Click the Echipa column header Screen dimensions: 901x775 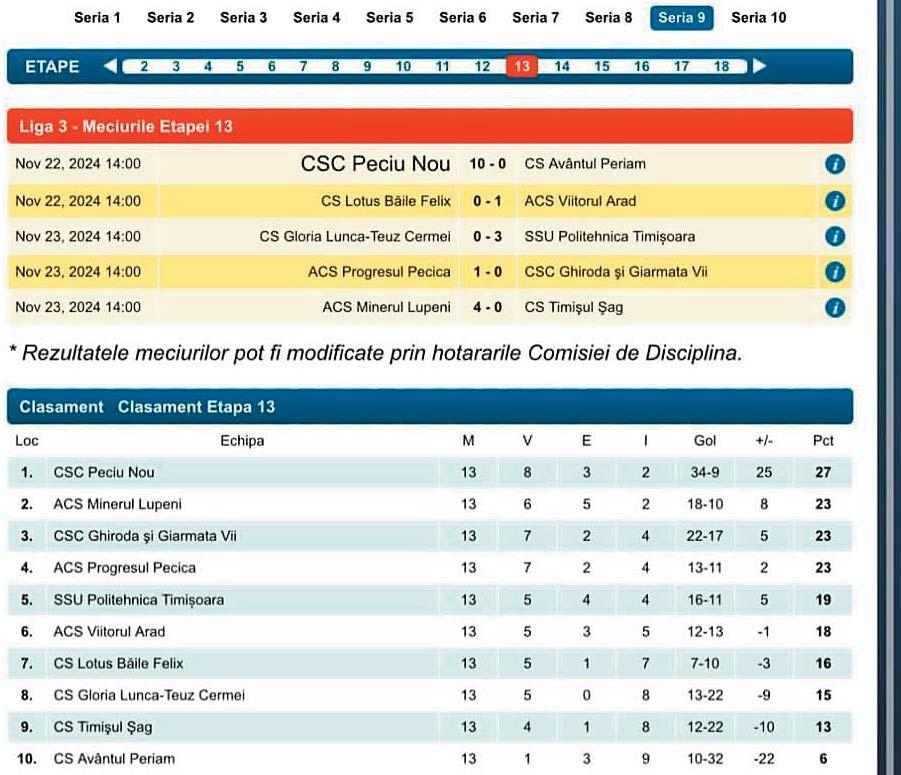tap(242, 441)
